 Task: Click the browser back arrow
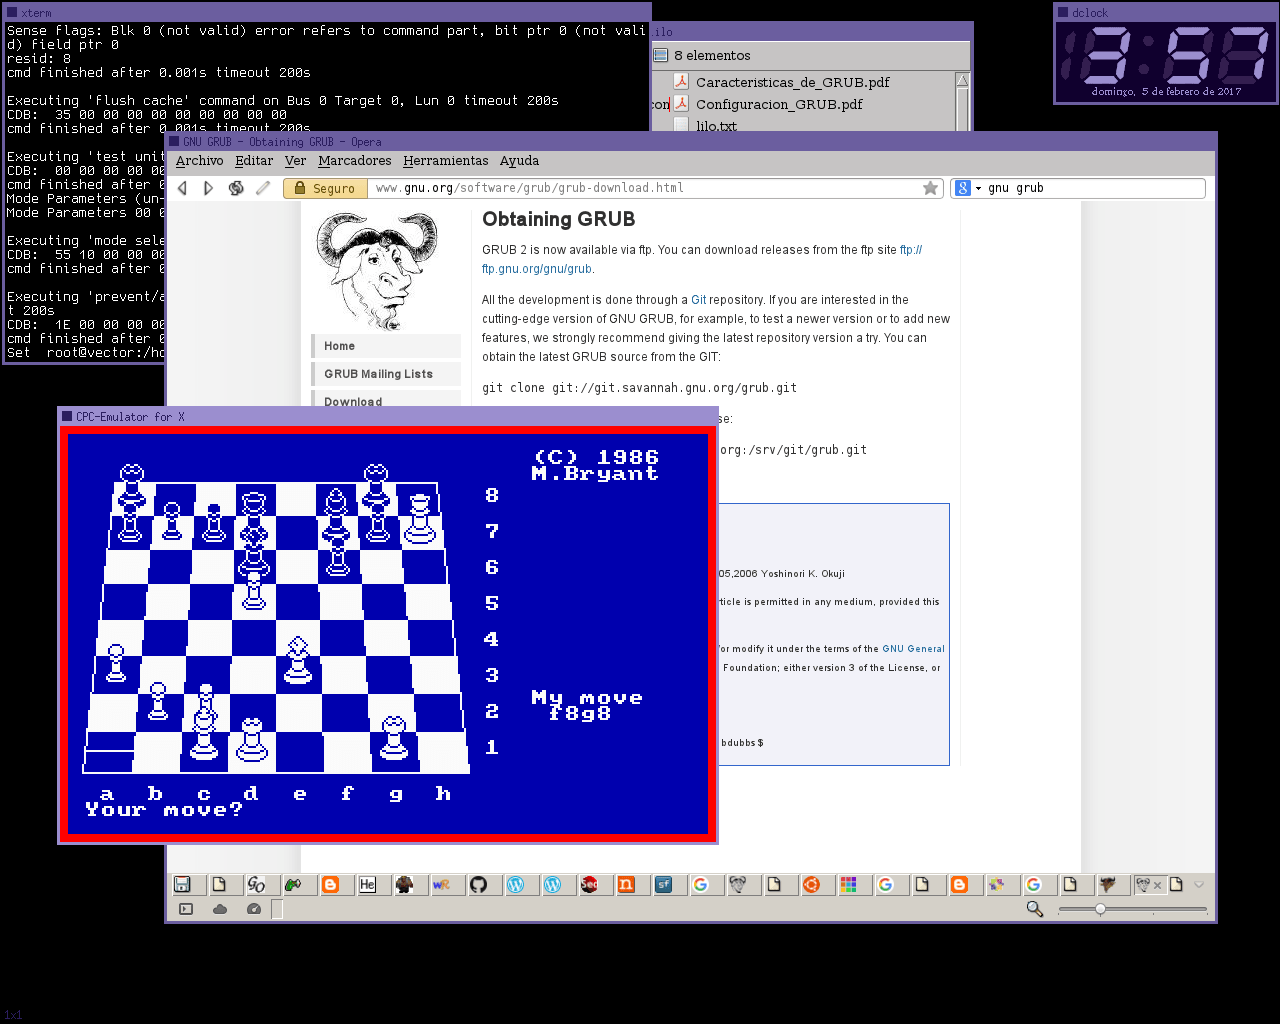coord(182,188)
